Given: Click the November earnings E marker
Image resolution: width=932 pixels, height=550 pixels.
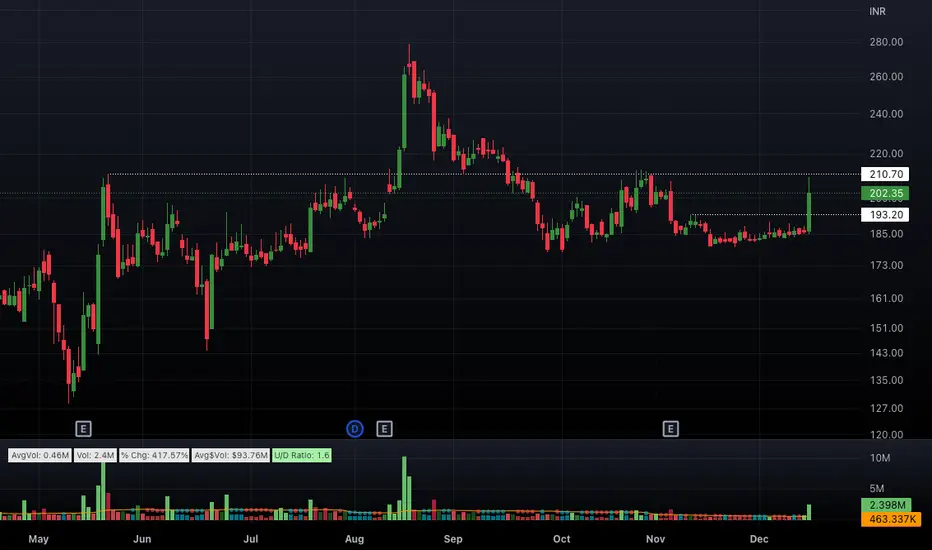Looking at the screenshot, I should click(x=670, y=429).
